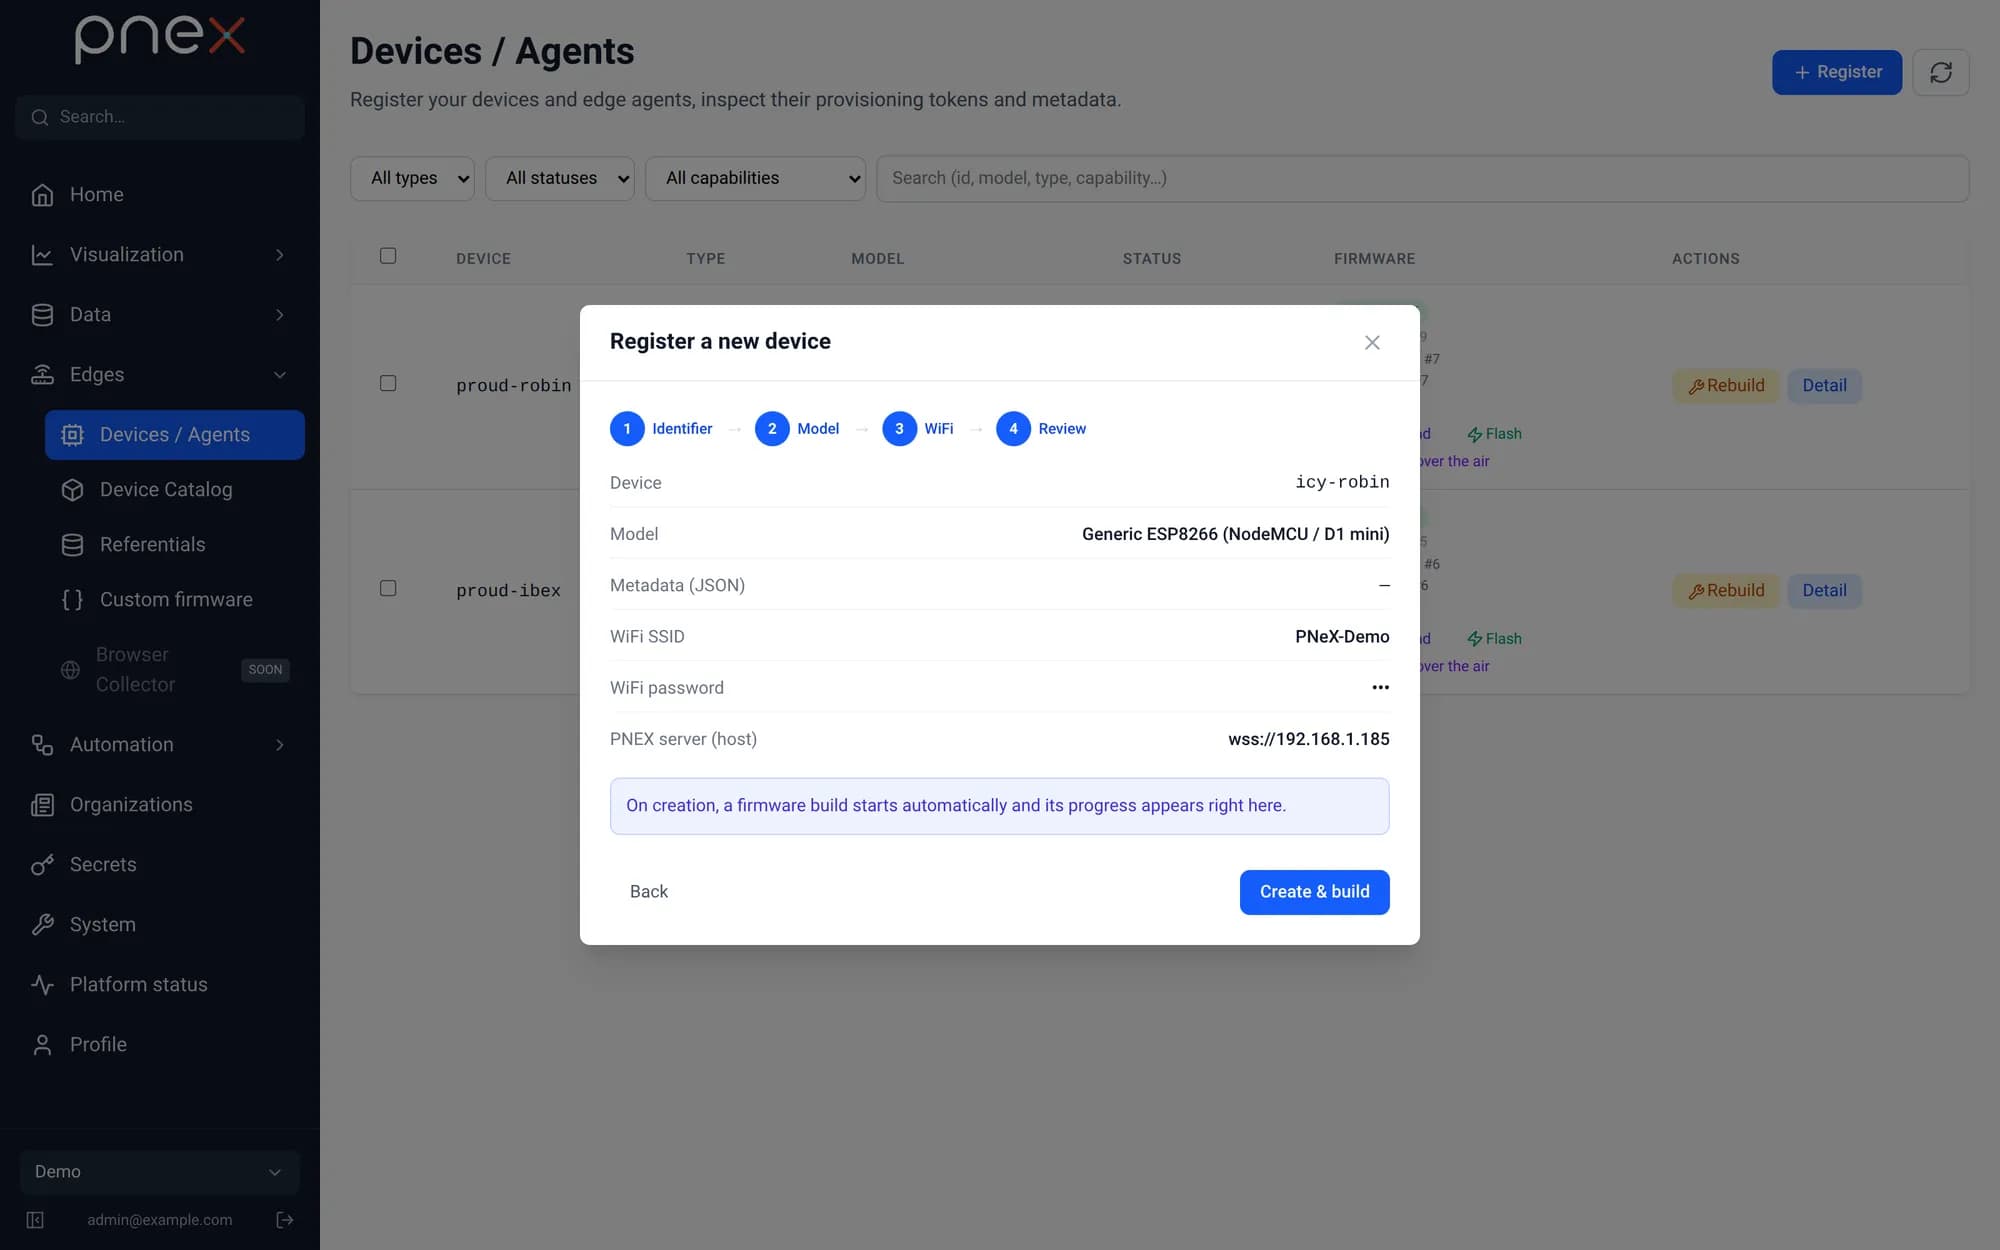Click the Flash lightning link in the proud-robin row
This screenshot has width=2000, height=1250.
coord(1494,434)
